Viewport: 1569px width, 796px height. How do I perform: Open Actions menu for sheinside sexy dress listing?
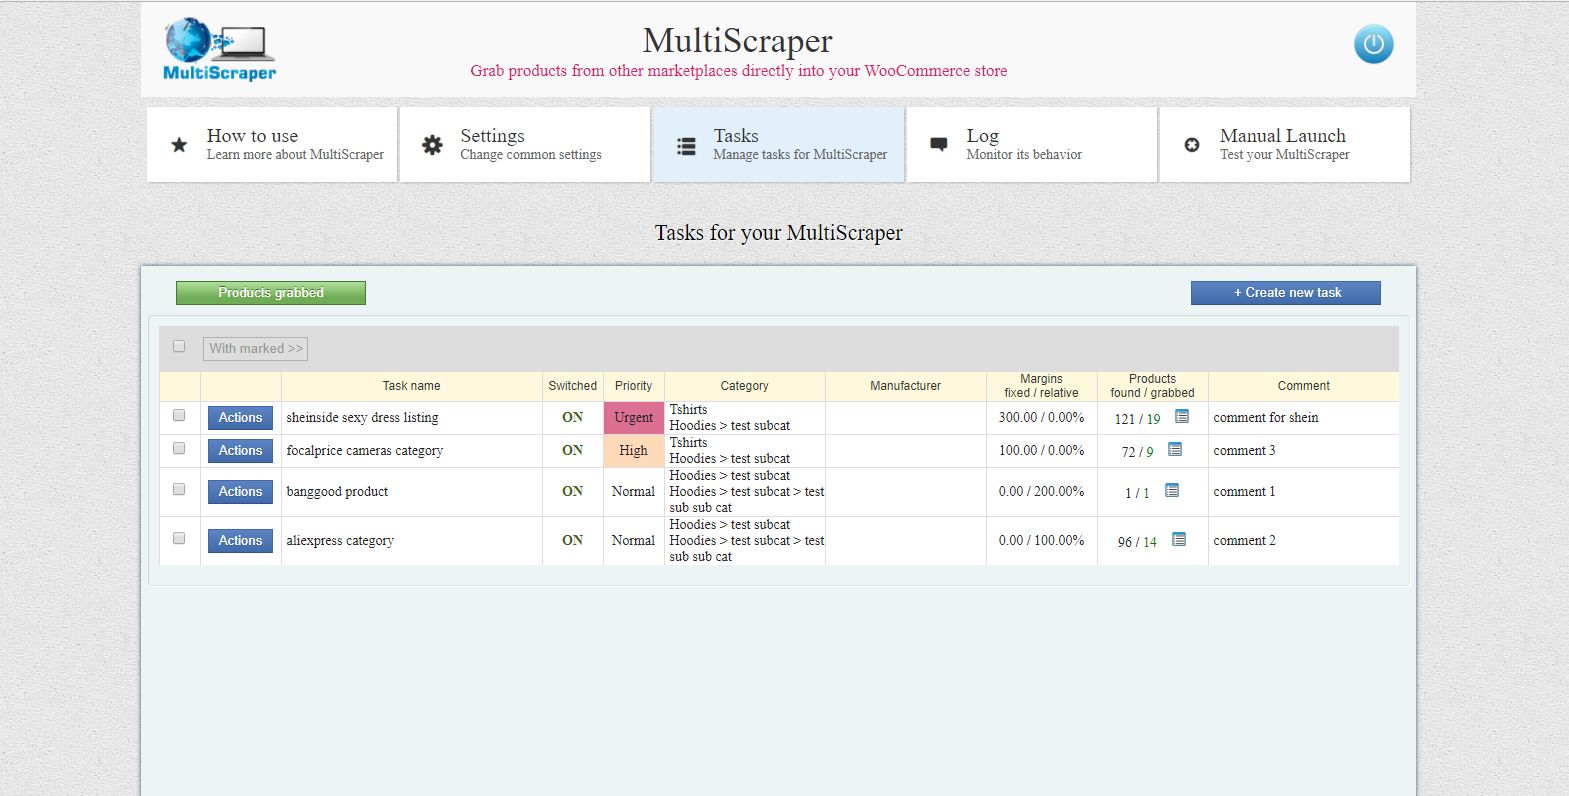point(240,418)
